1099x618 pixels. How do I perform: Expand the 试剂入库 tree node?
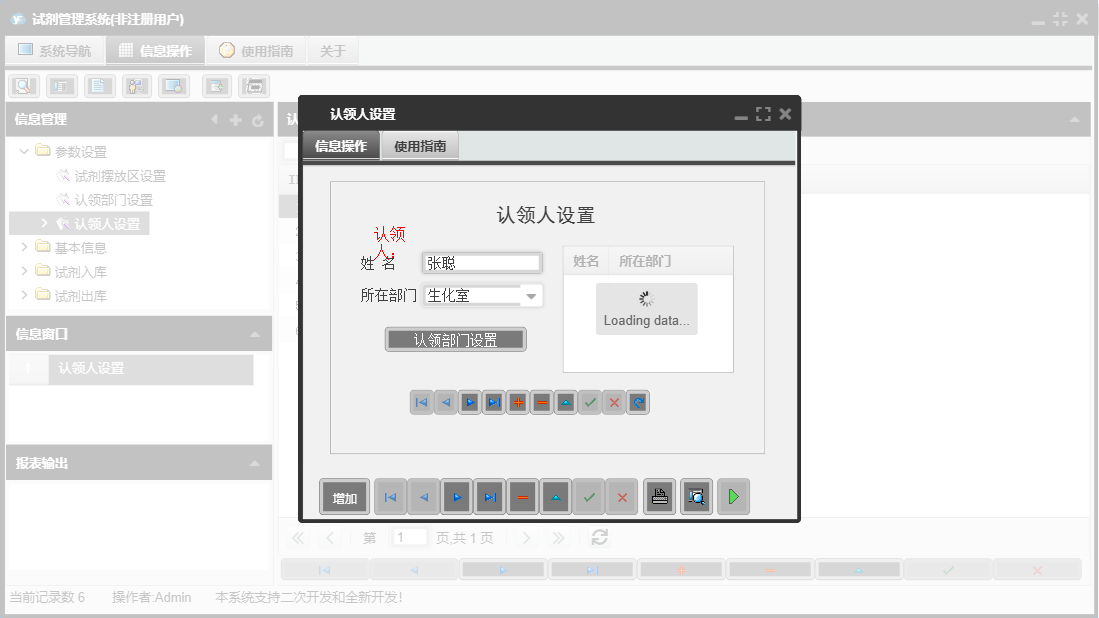(24, 271)
